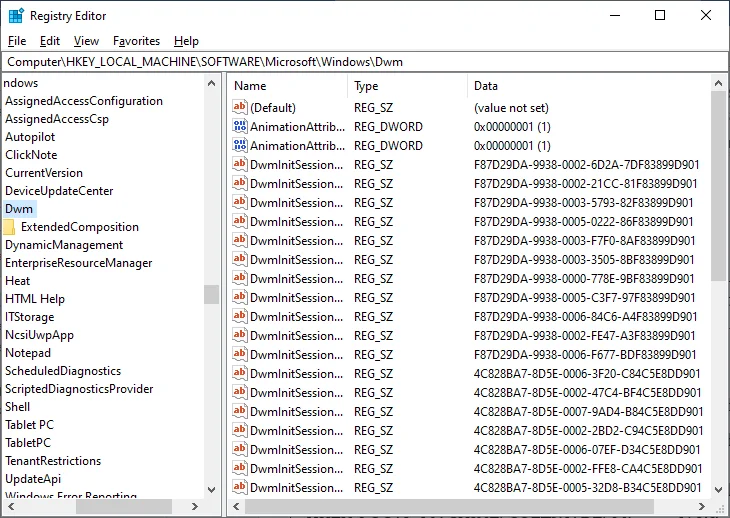The image size is (730, 518).
Task: Select the NcsiUwpApp key
Action: click(x=39, y=335)
